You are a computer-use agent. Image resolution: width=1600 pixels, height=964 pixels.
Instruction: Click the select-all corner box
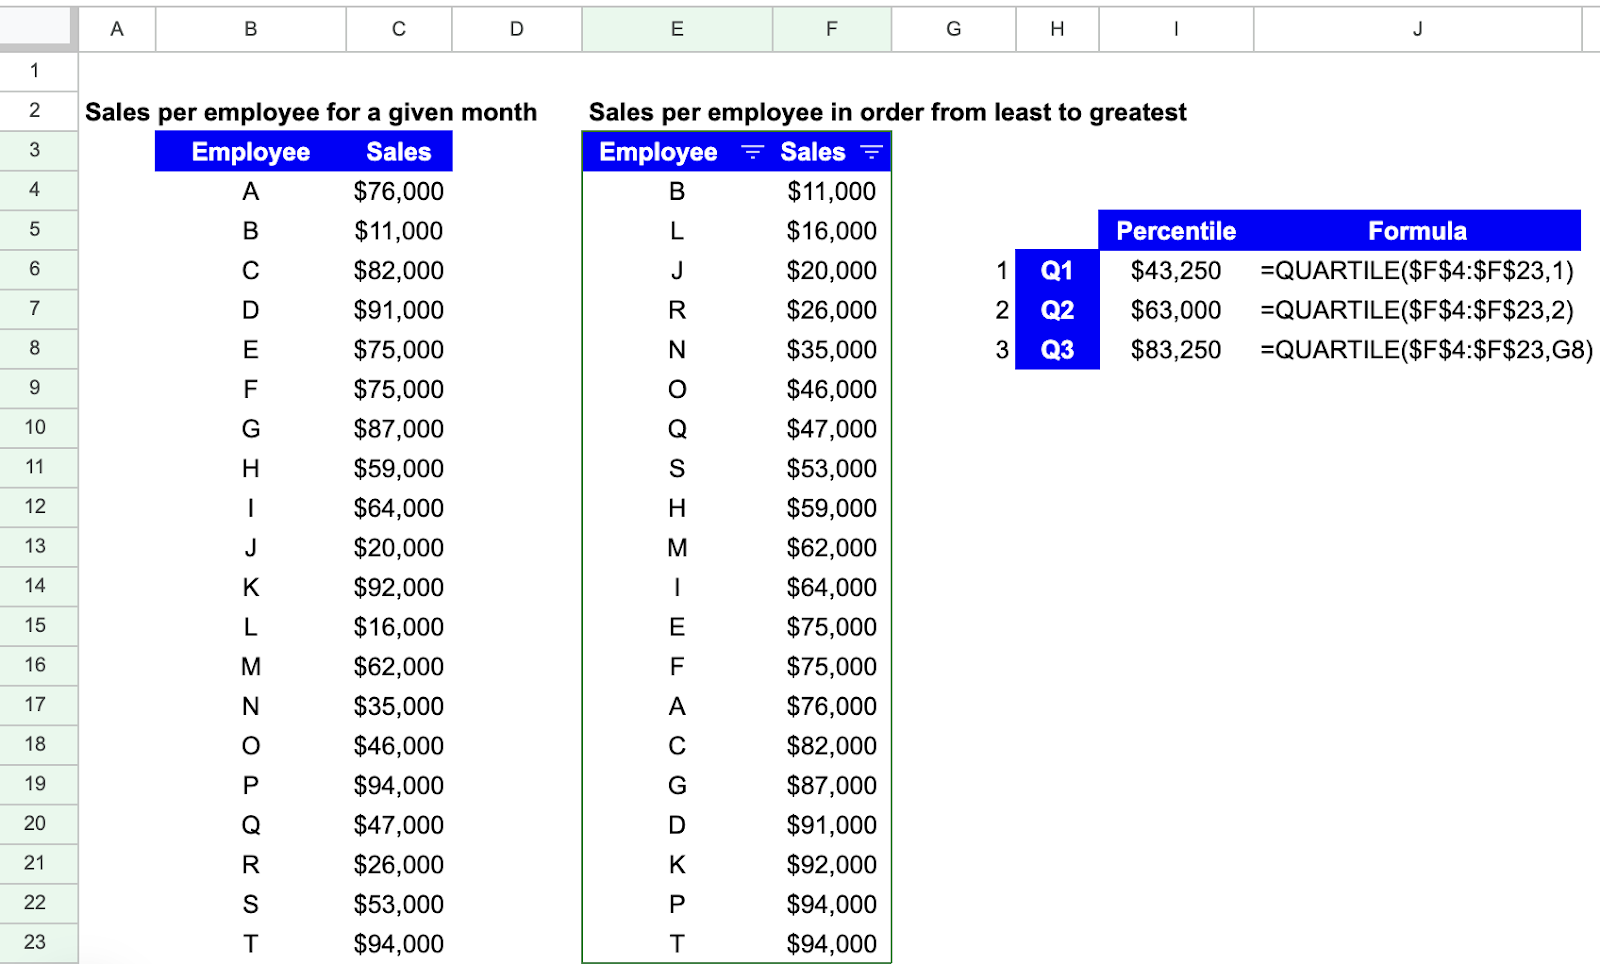(38, 29)
